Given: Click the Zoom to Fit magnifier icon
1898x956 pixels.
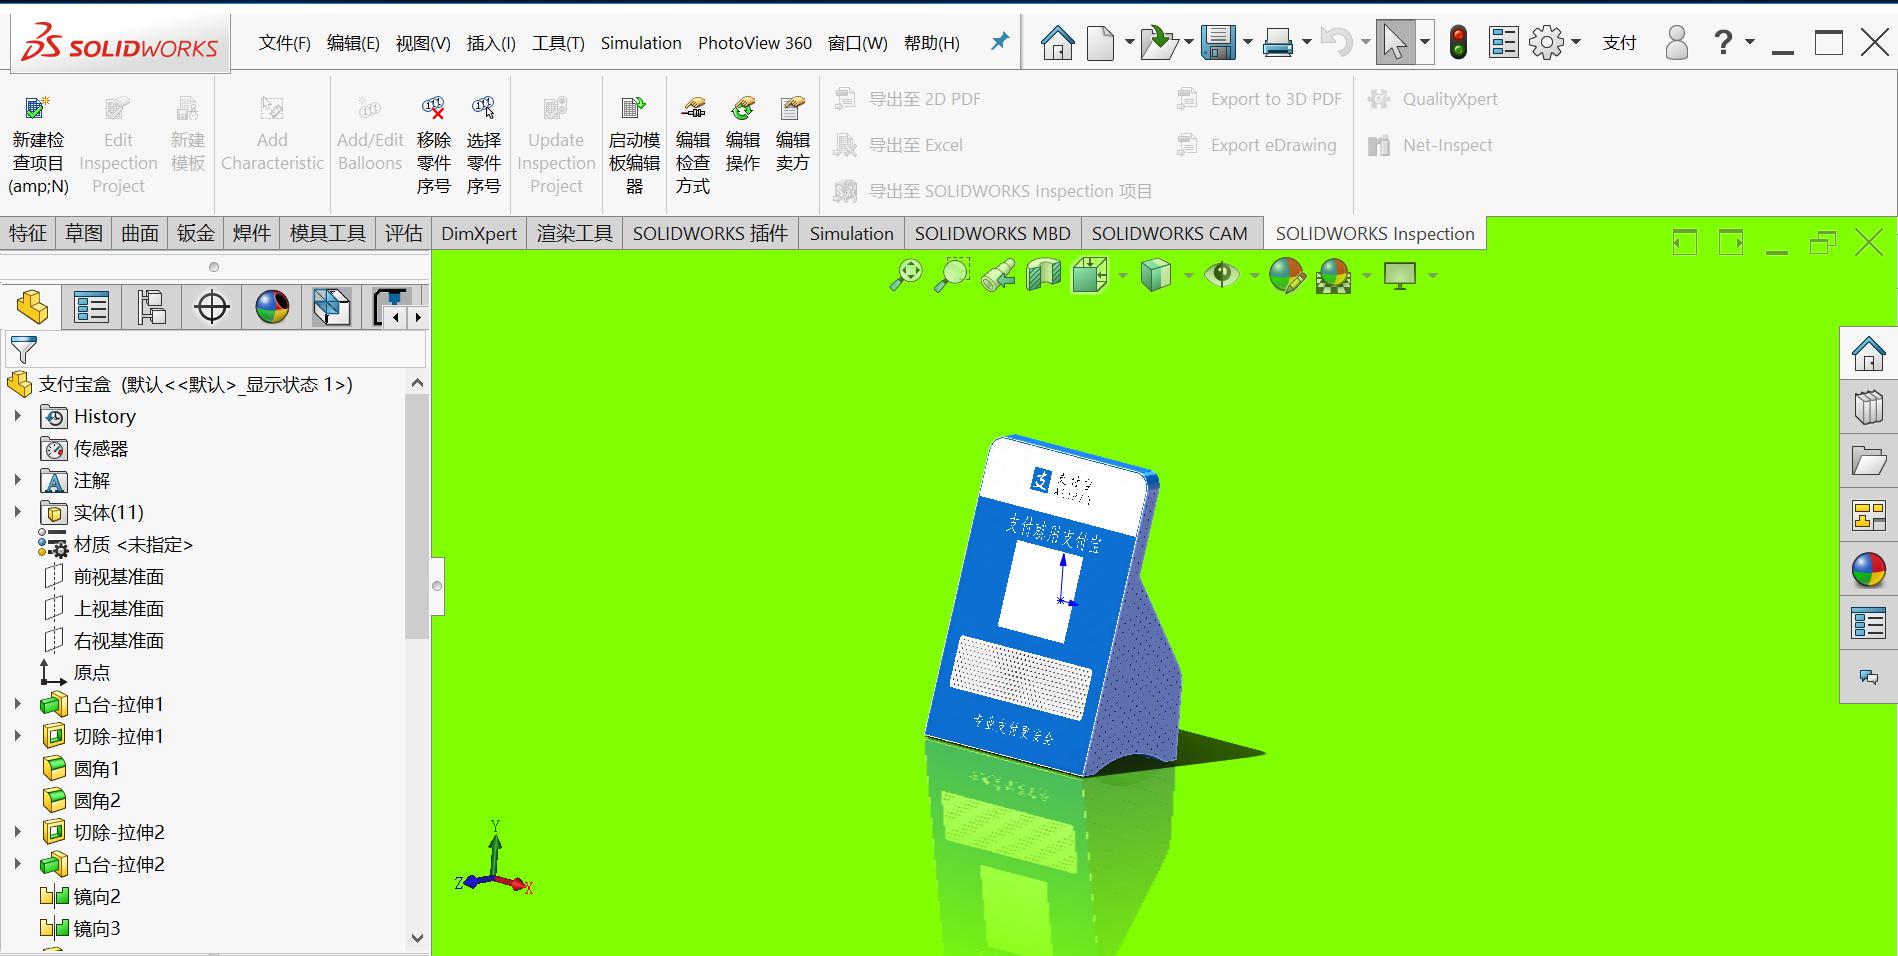Looking at the screenshot, I should (x=906, y=275).
